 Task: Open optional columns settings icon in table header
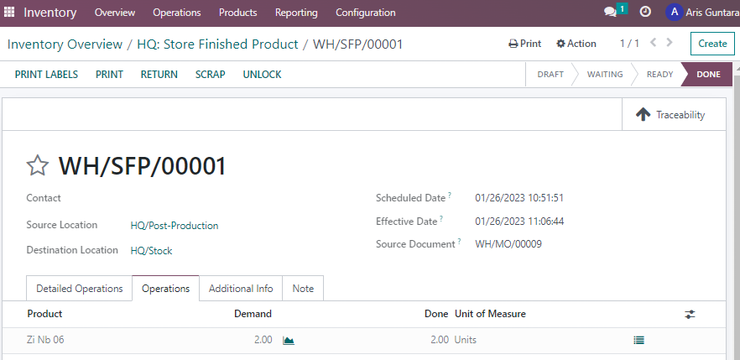point(690,314)
